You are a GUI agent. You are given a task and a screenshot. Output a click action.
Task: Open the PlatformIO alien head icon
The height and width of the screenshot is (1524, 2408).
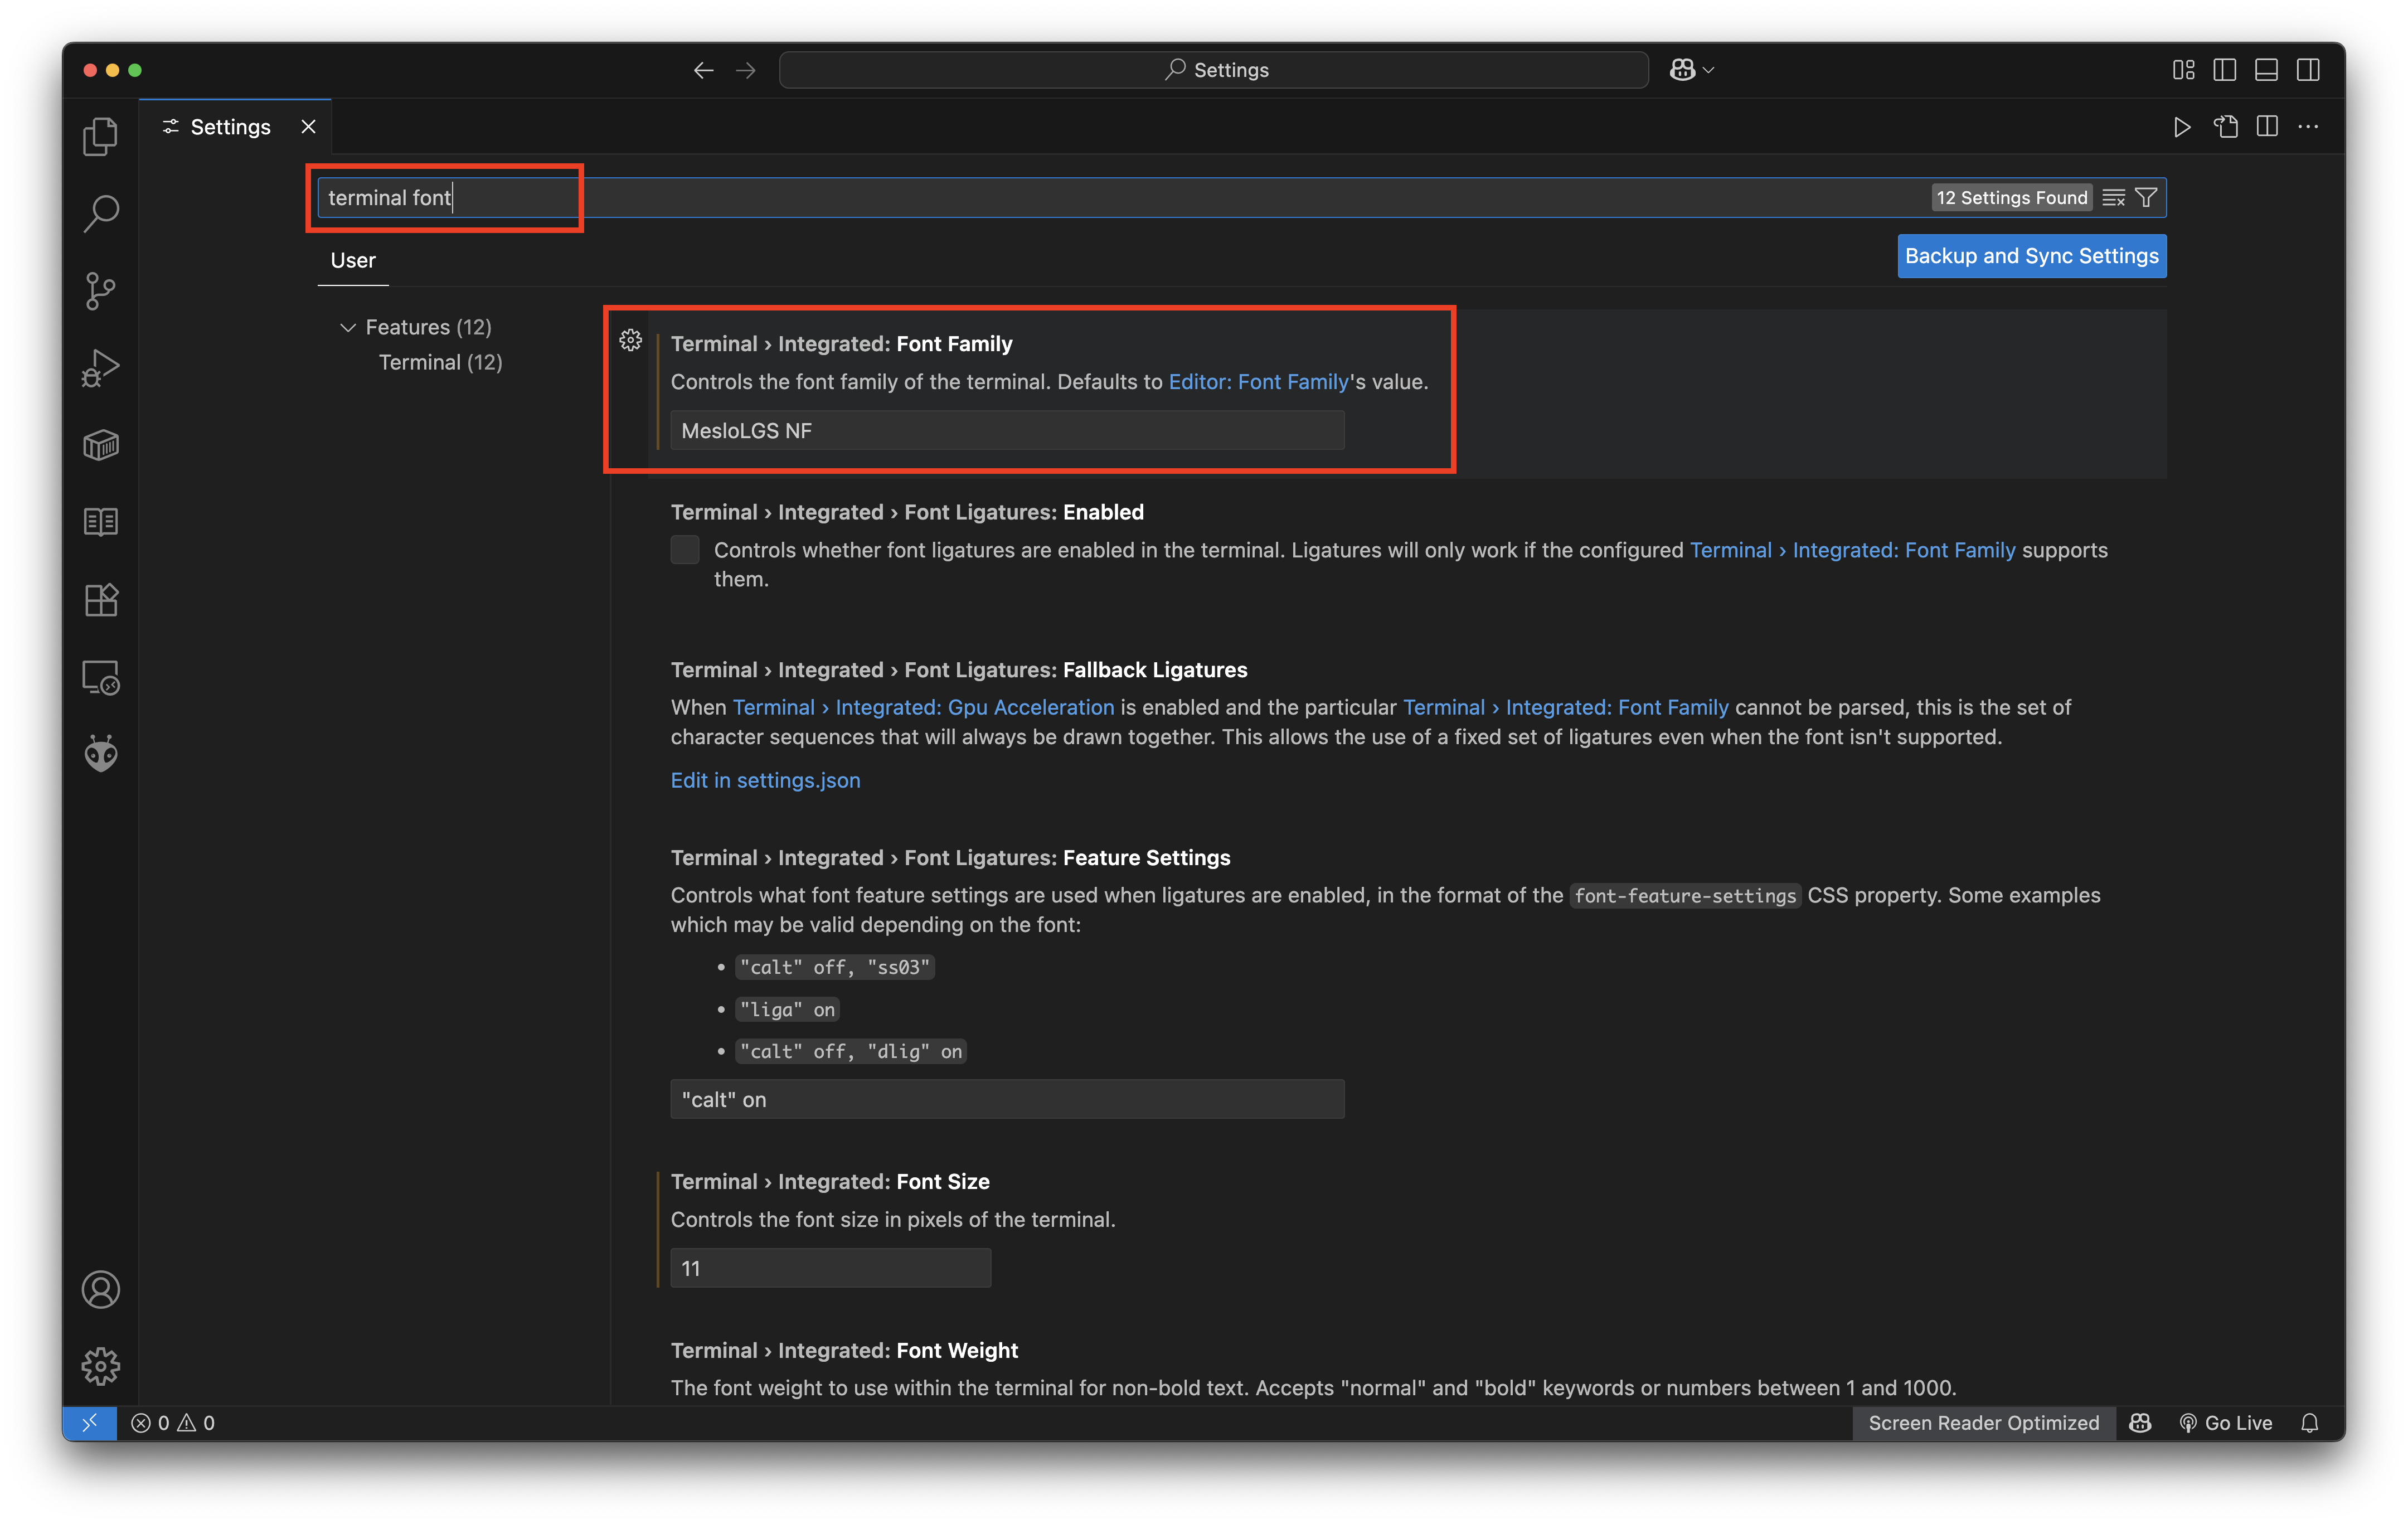point(100,754)
